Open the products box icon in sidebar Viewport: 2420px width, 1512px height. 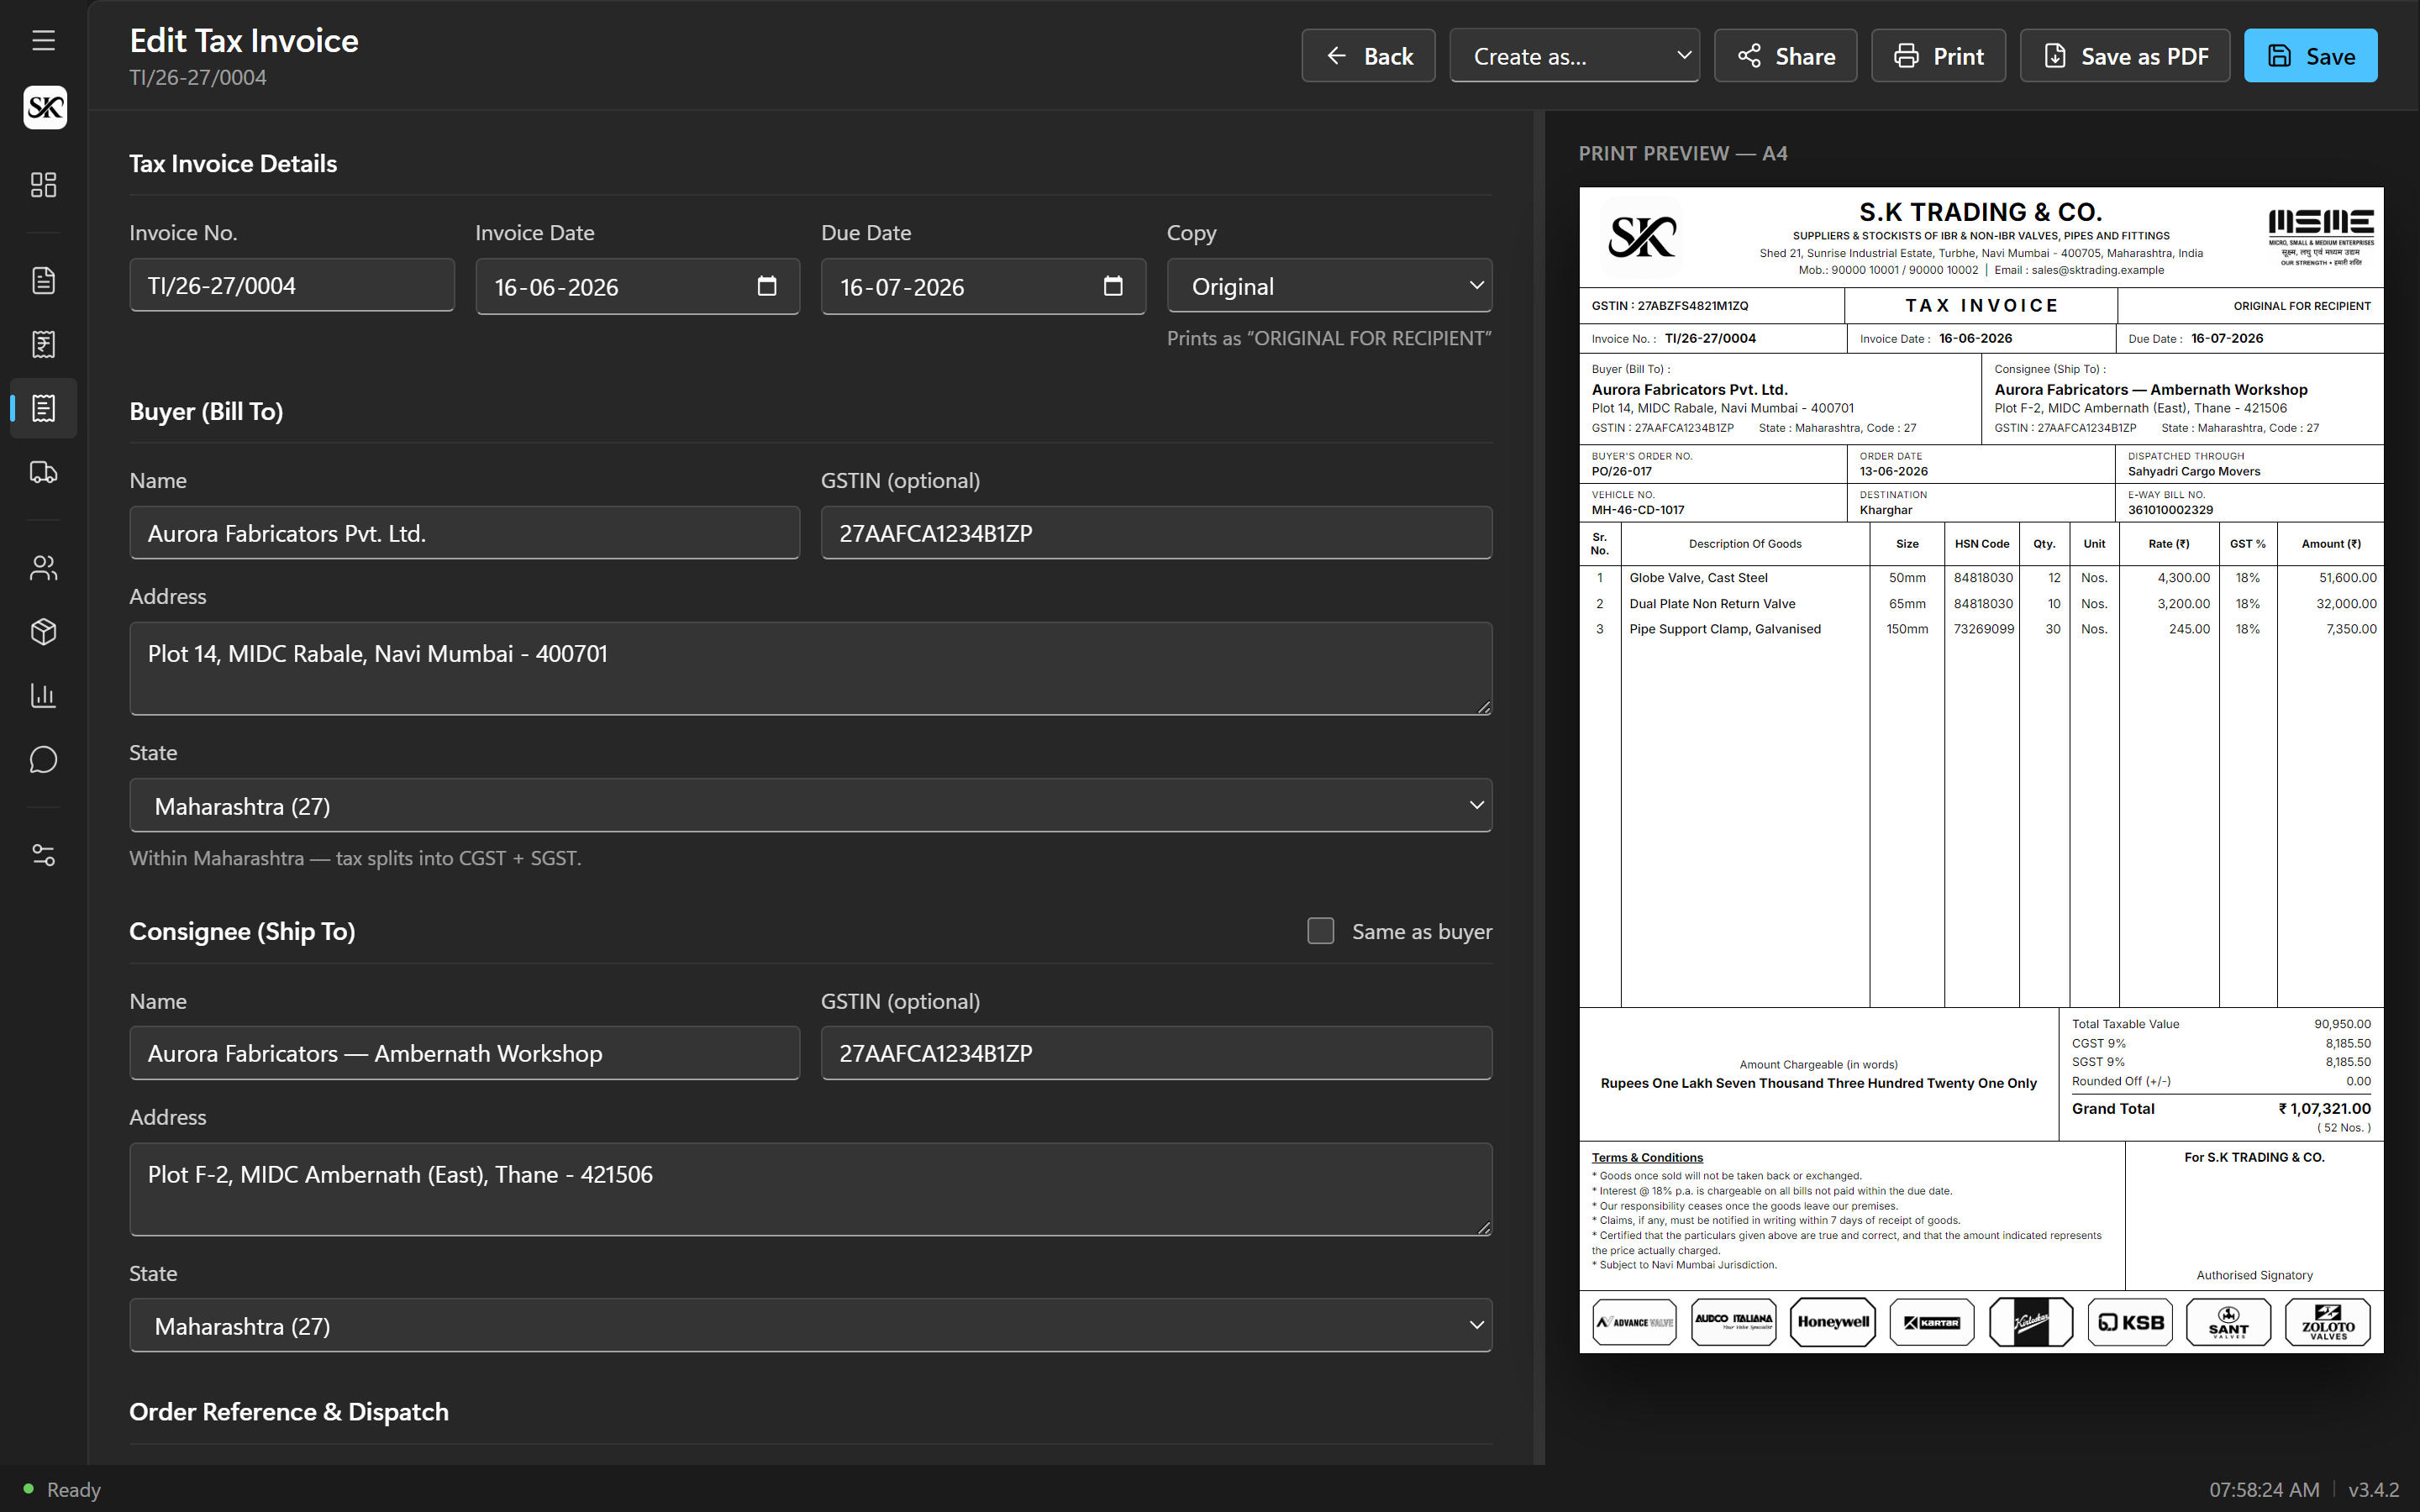point(43,632)
